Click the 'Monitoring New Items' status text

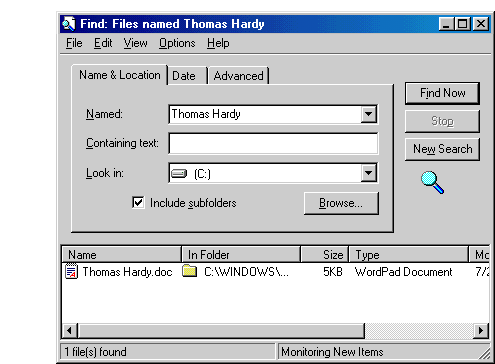(x=332, y=352)
